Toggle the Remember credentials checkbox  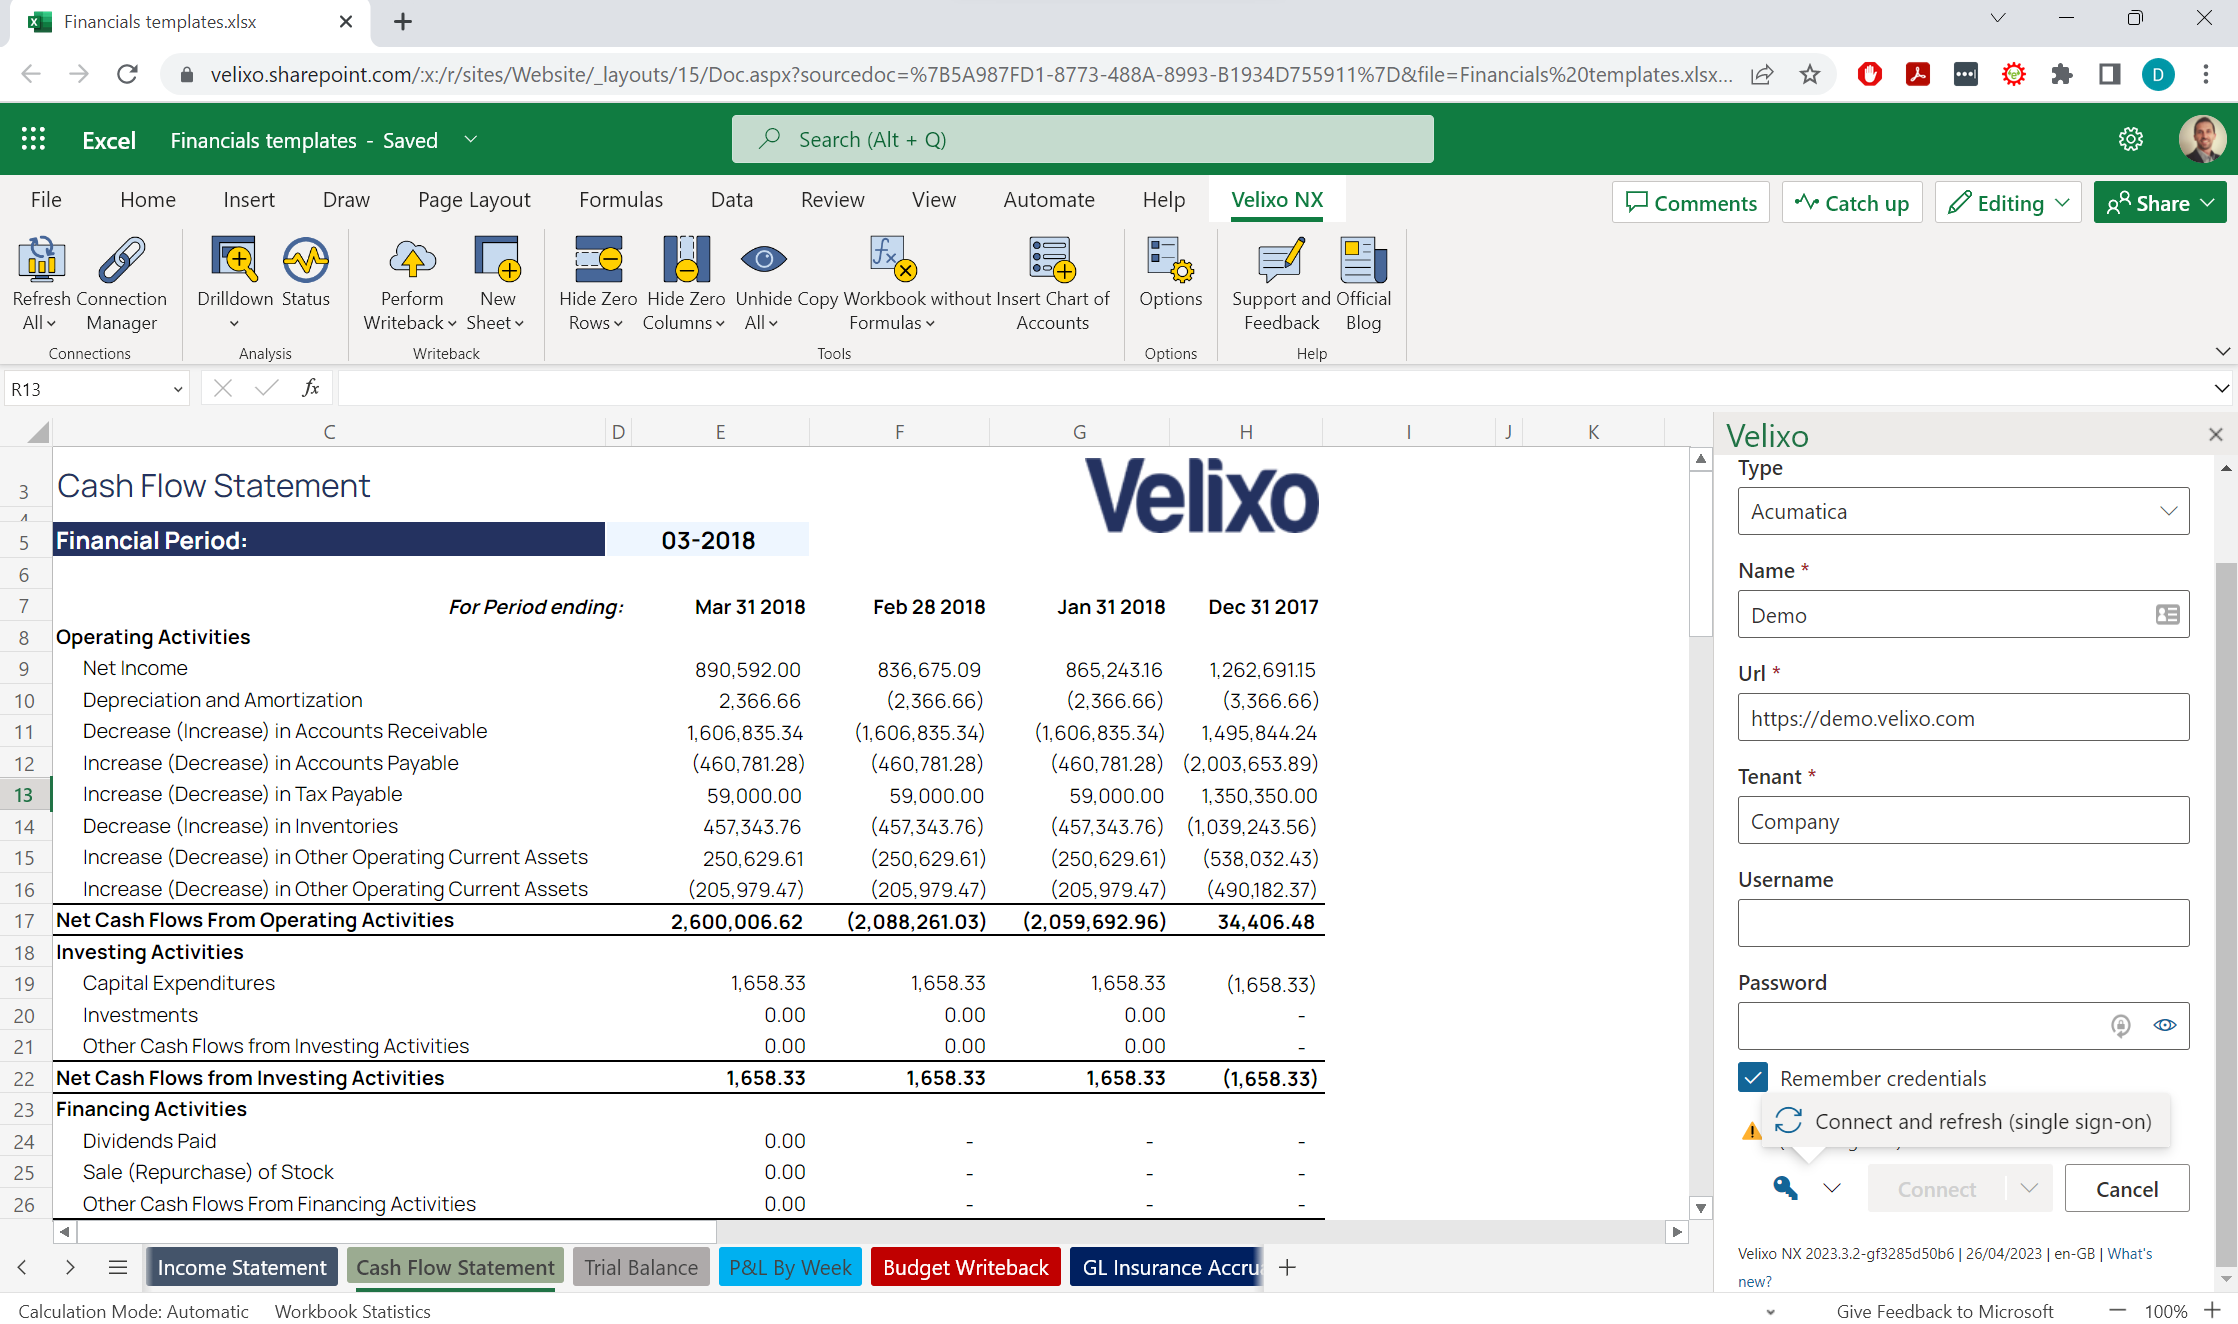pyautogui.click(x=1752, y=1078)
